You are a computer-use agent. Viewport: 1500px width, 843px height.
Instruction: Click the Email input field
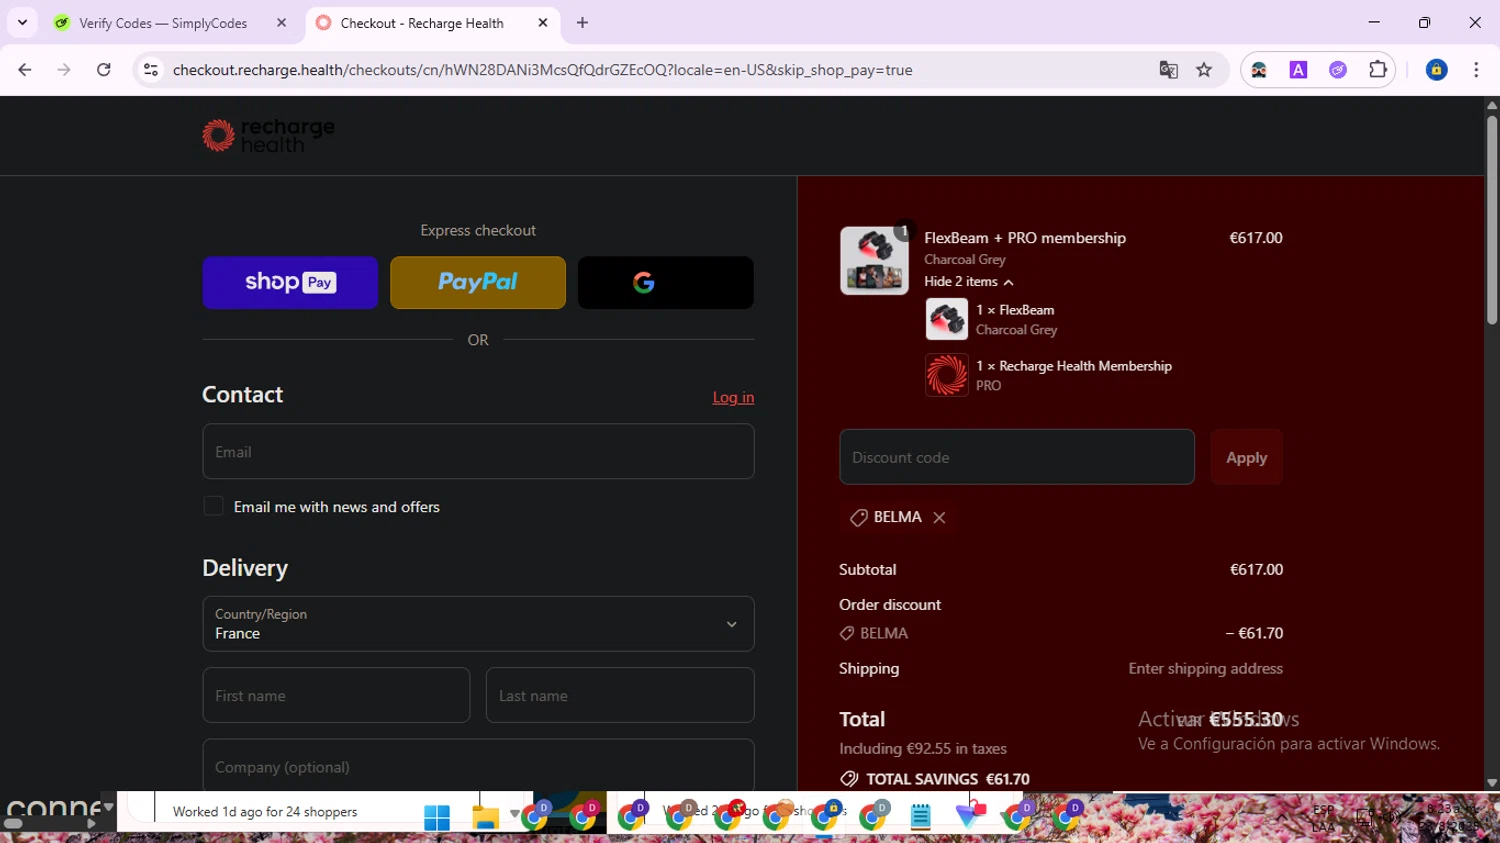(478, 451)
